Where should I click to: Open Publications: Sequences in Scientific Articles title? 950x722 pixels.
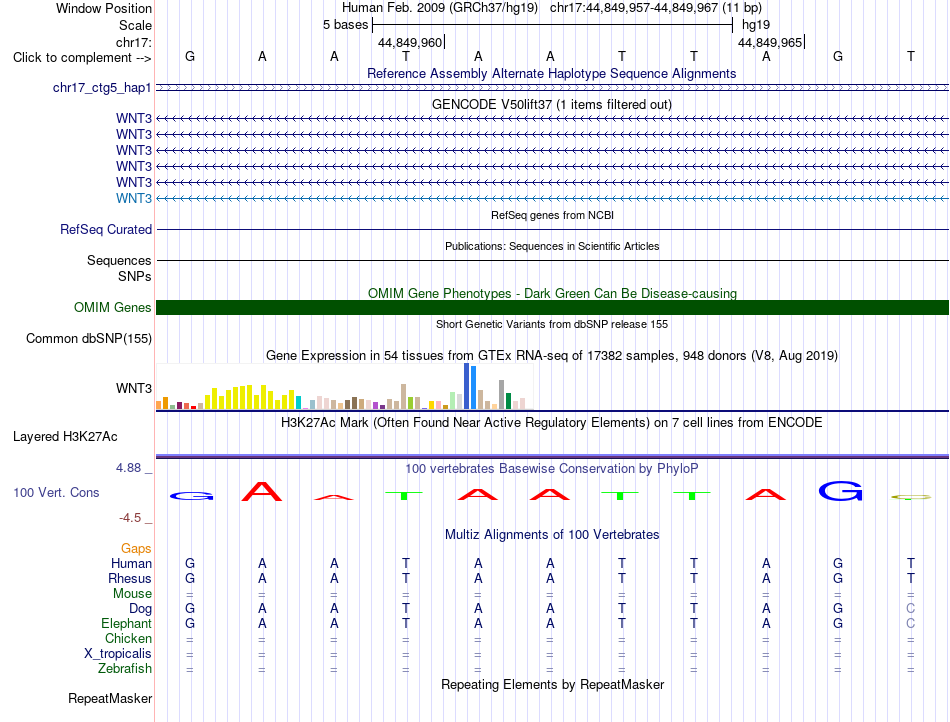pos(552,246)
